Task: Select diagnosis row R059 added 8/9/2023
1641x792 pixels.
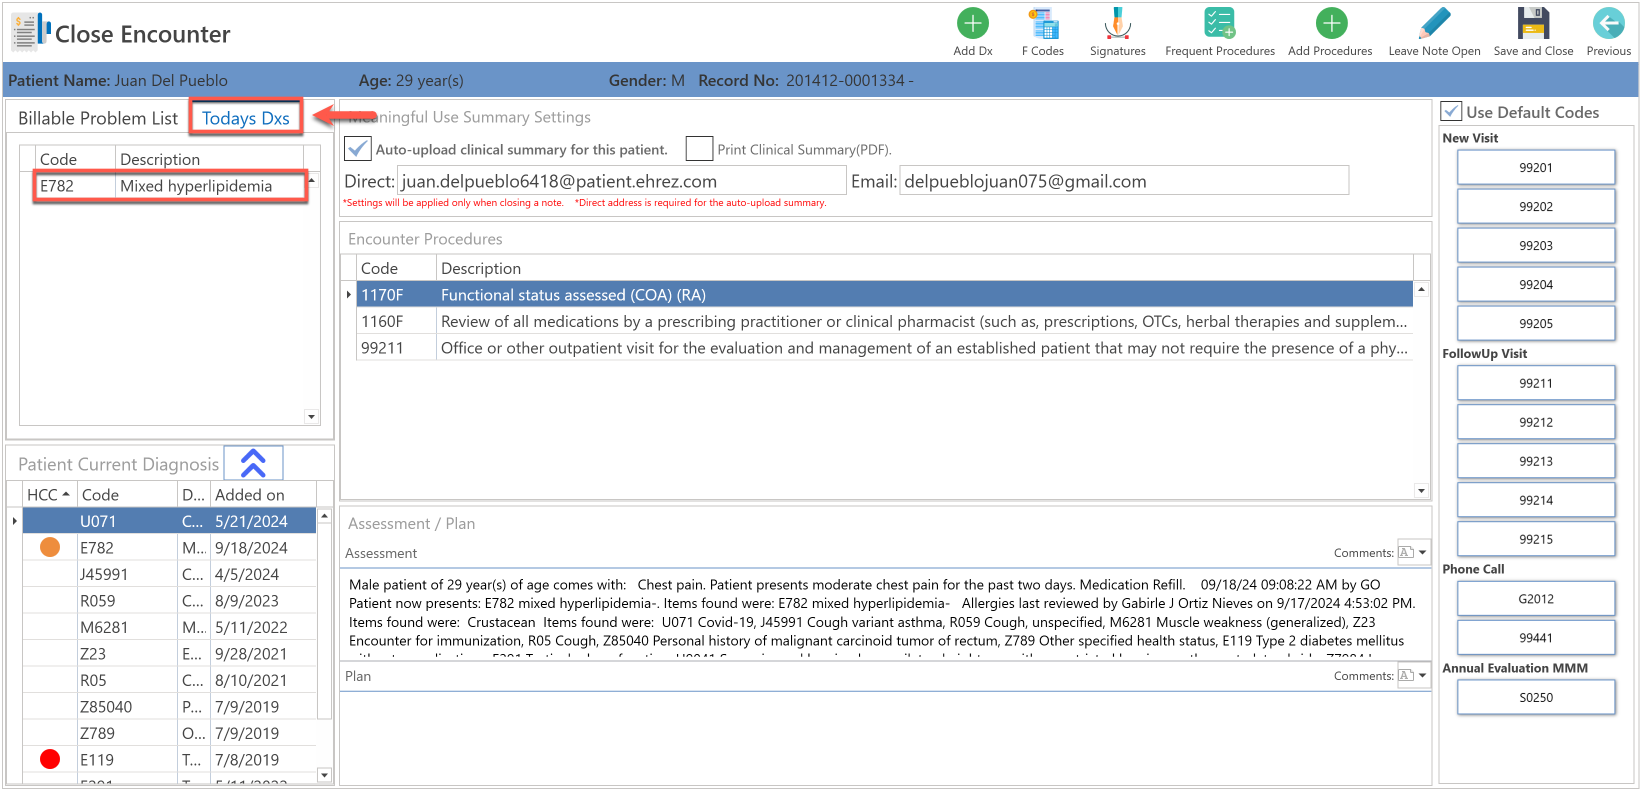Action: coord(170,601)
